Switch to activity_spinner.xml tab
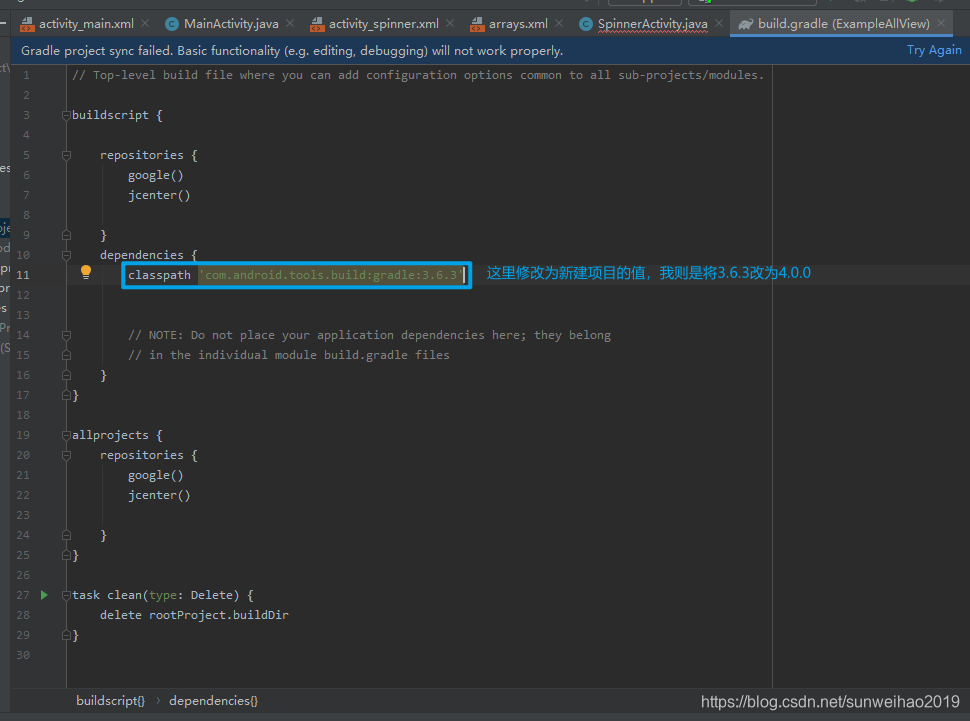Viewport: 970px width, 721px height. (384, 24)
